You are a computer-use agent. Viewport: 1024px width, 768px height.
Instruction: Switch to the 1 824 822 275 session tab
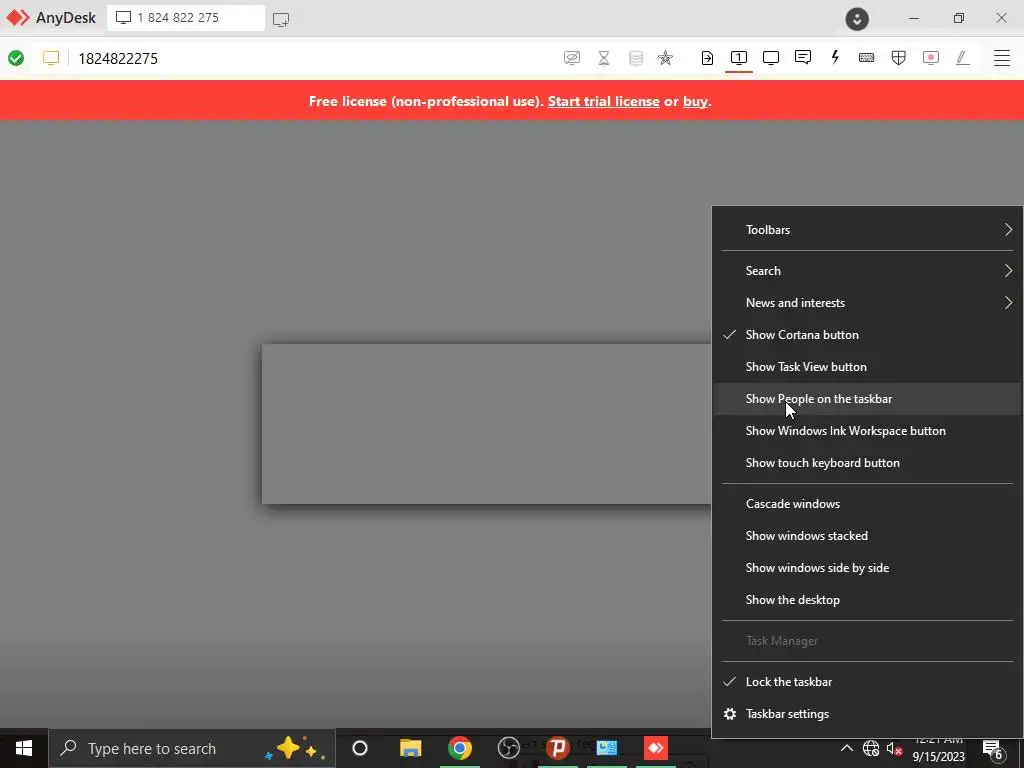[x=186, y=18]
